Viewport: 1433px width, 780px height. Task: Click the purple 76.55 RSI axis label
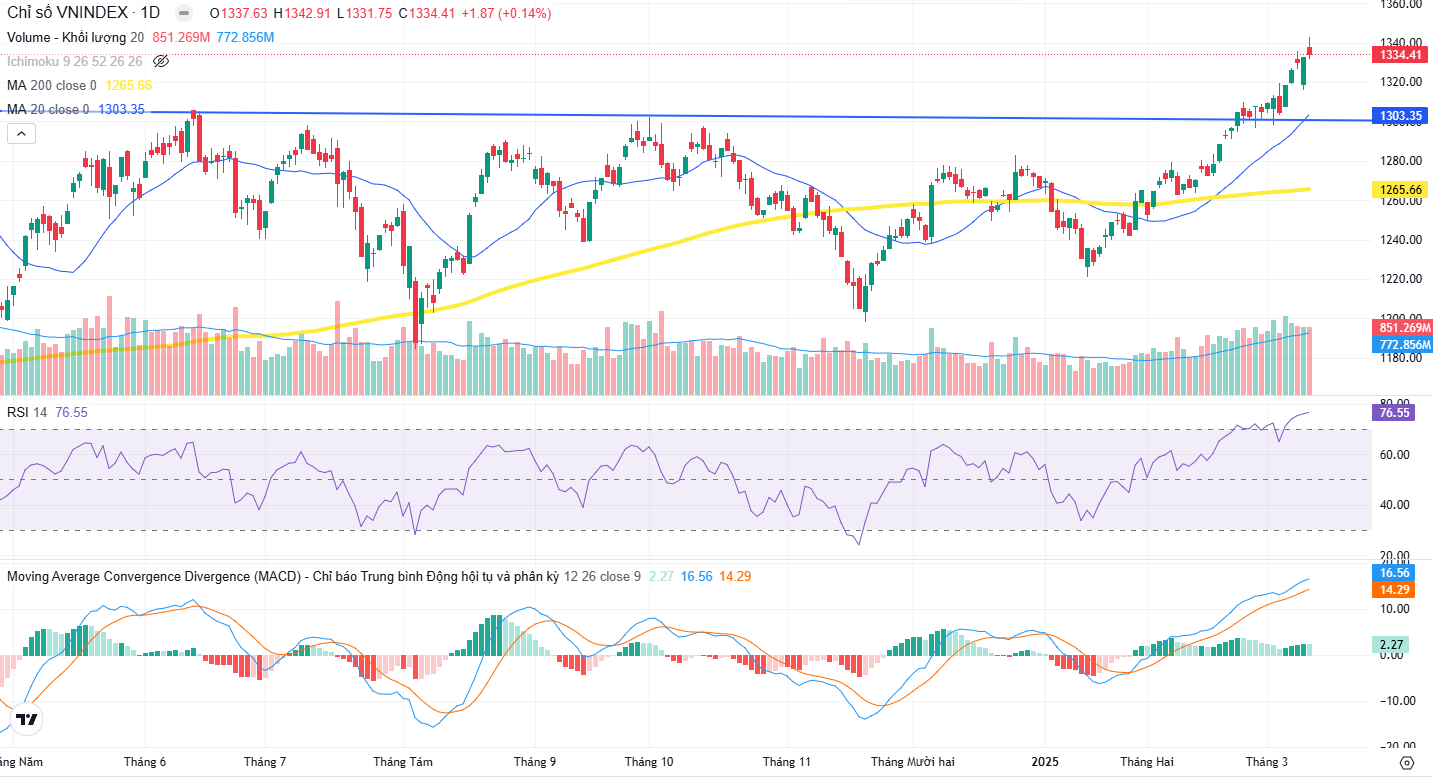1394,412
